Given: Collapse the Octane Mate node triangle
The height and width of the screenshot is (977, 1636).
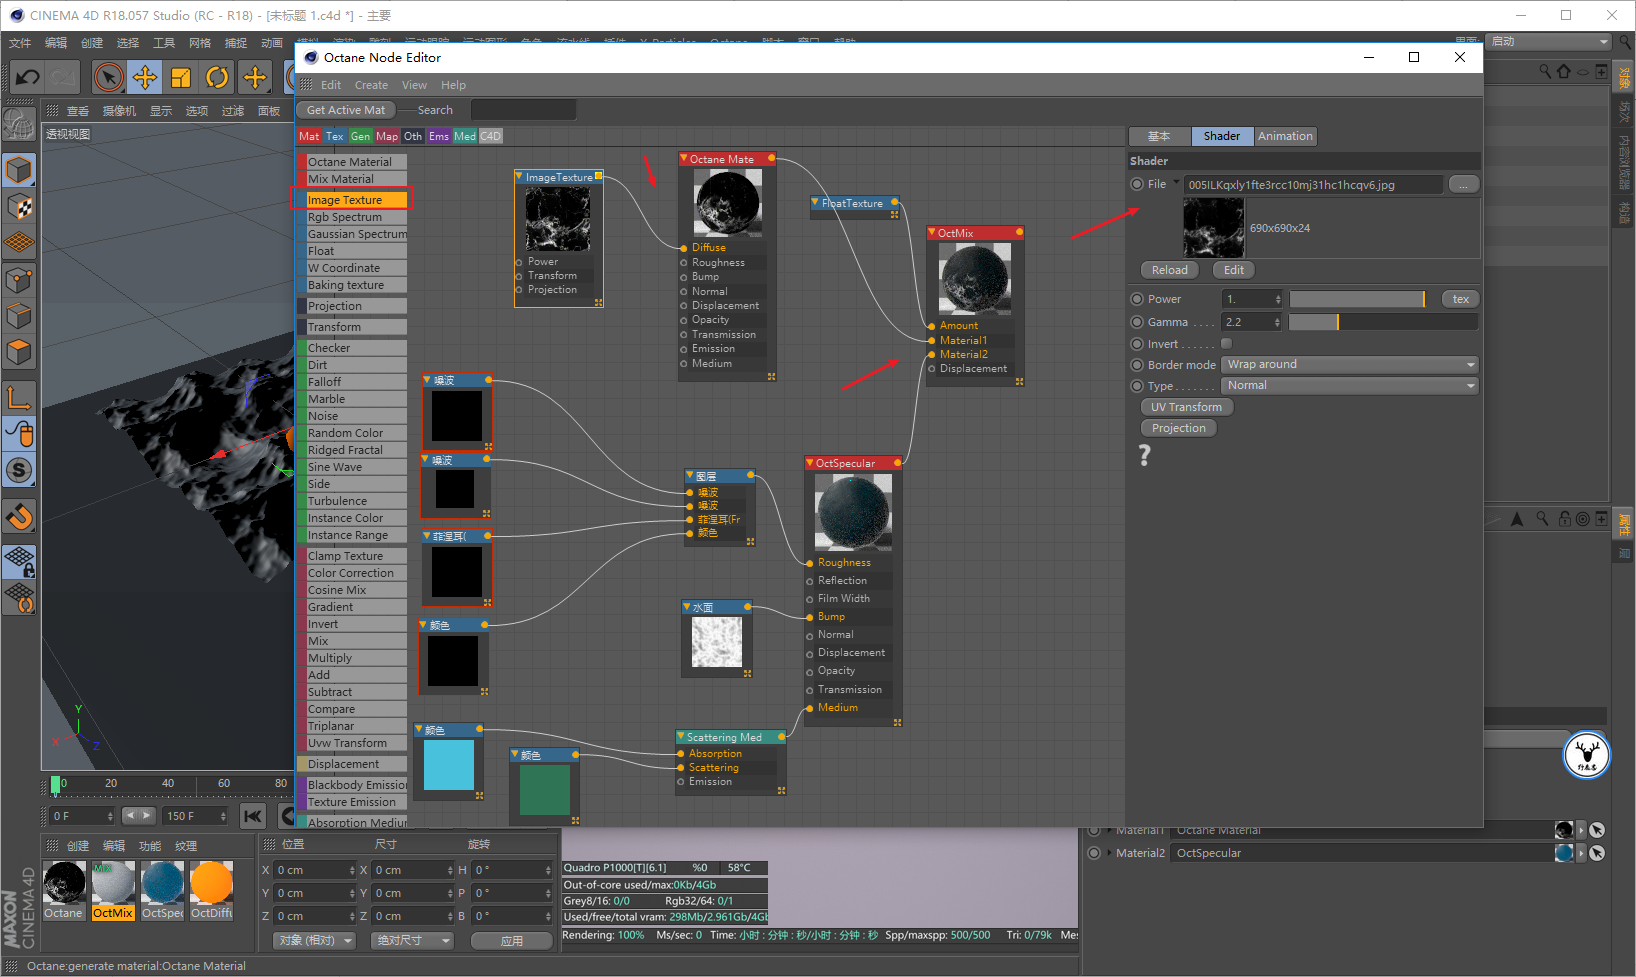Looking at the screenshot, I should (684, 158).
